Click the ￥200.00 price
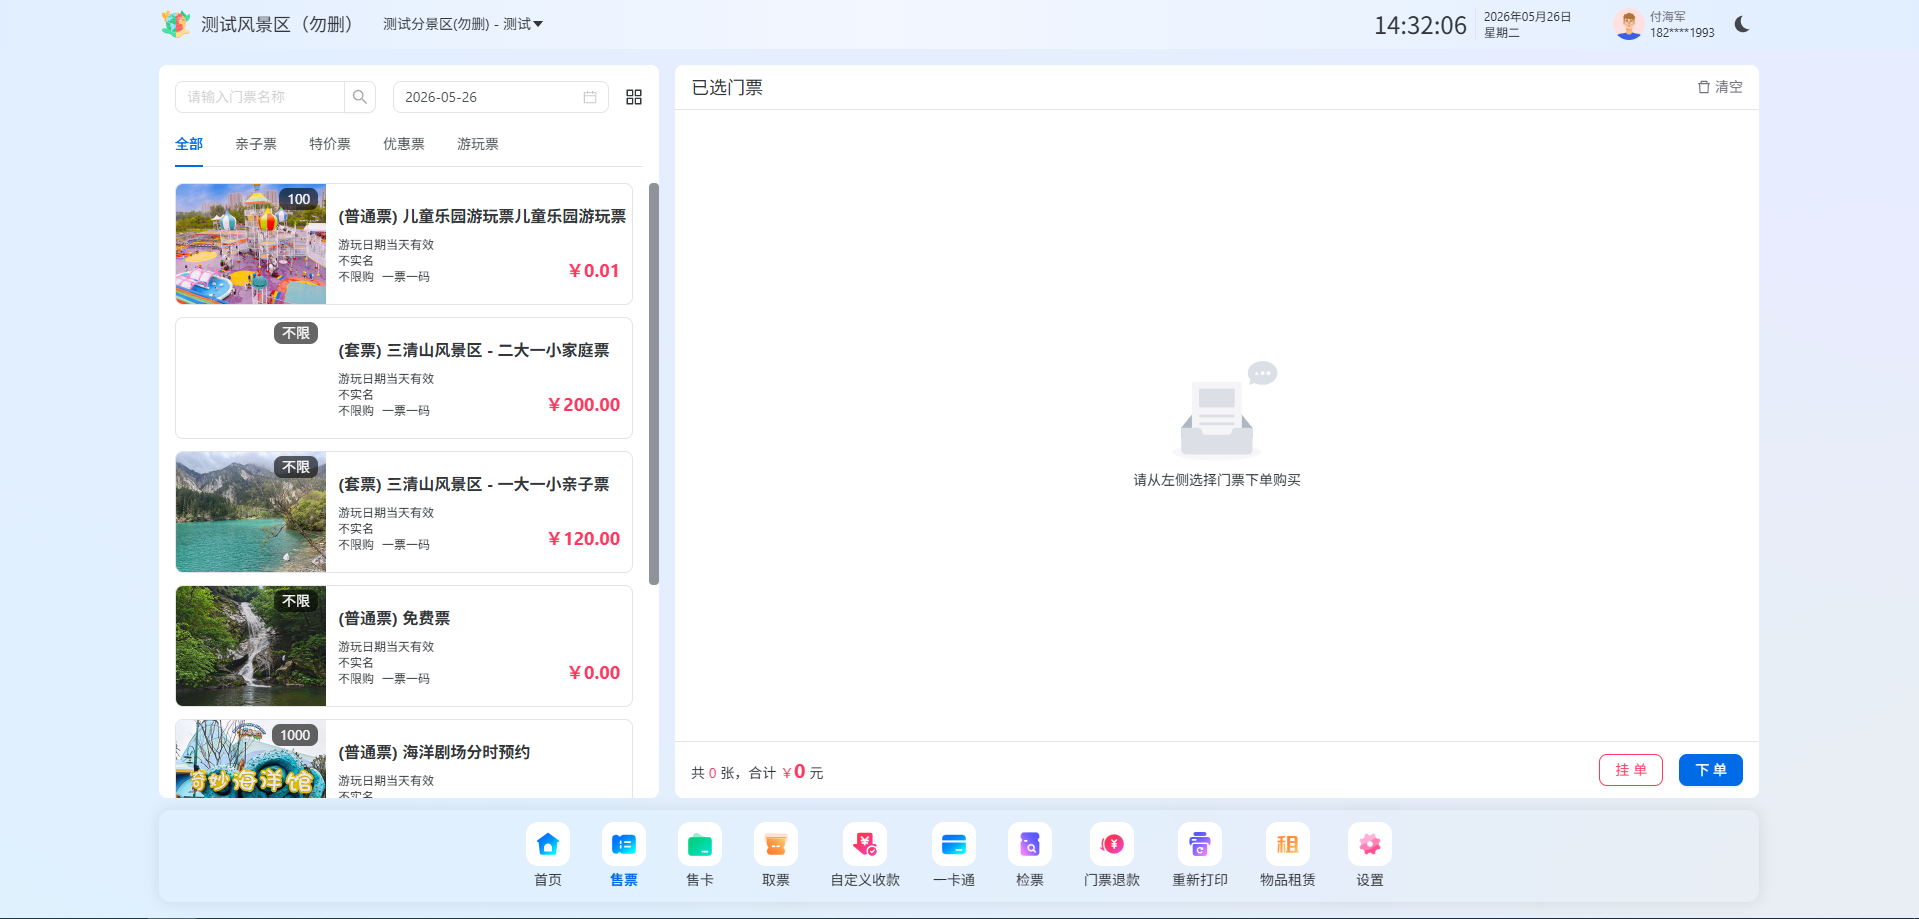Viewport: 1919px width, 919px height. [x=583, y=405]
